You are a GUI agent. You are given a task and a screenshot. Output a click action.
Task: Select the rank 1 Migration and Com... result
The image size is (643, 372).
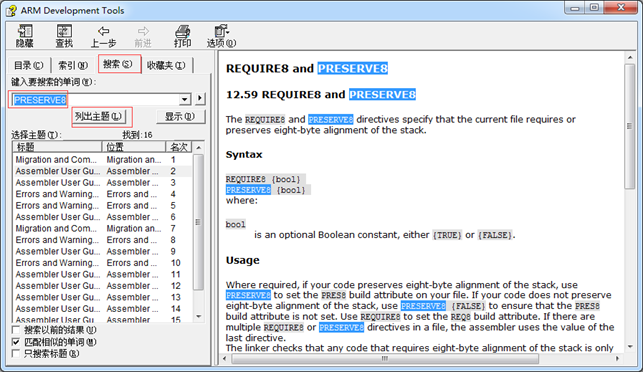103,160
